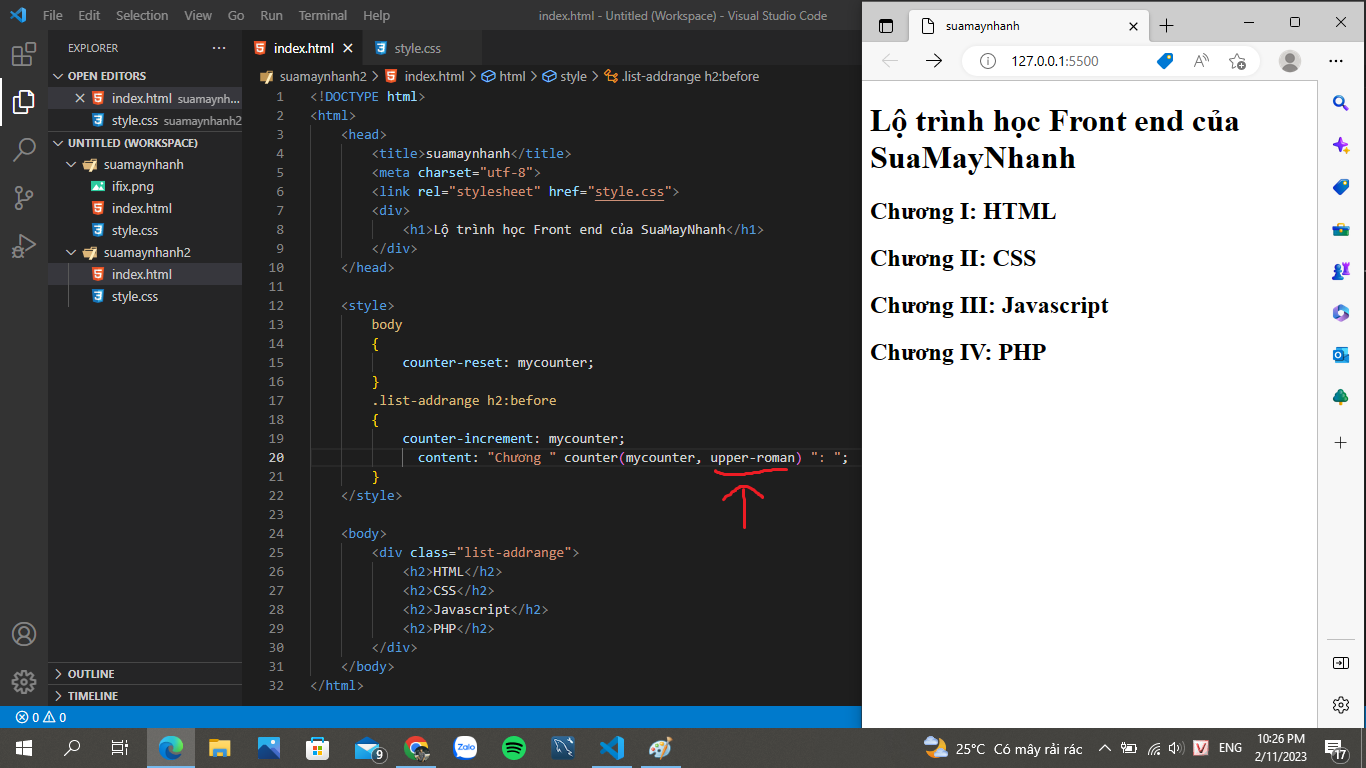This screenshot has height=768, width=1366.
Task: Click Explorer more actions ellipsis
Action: (219, 48)
